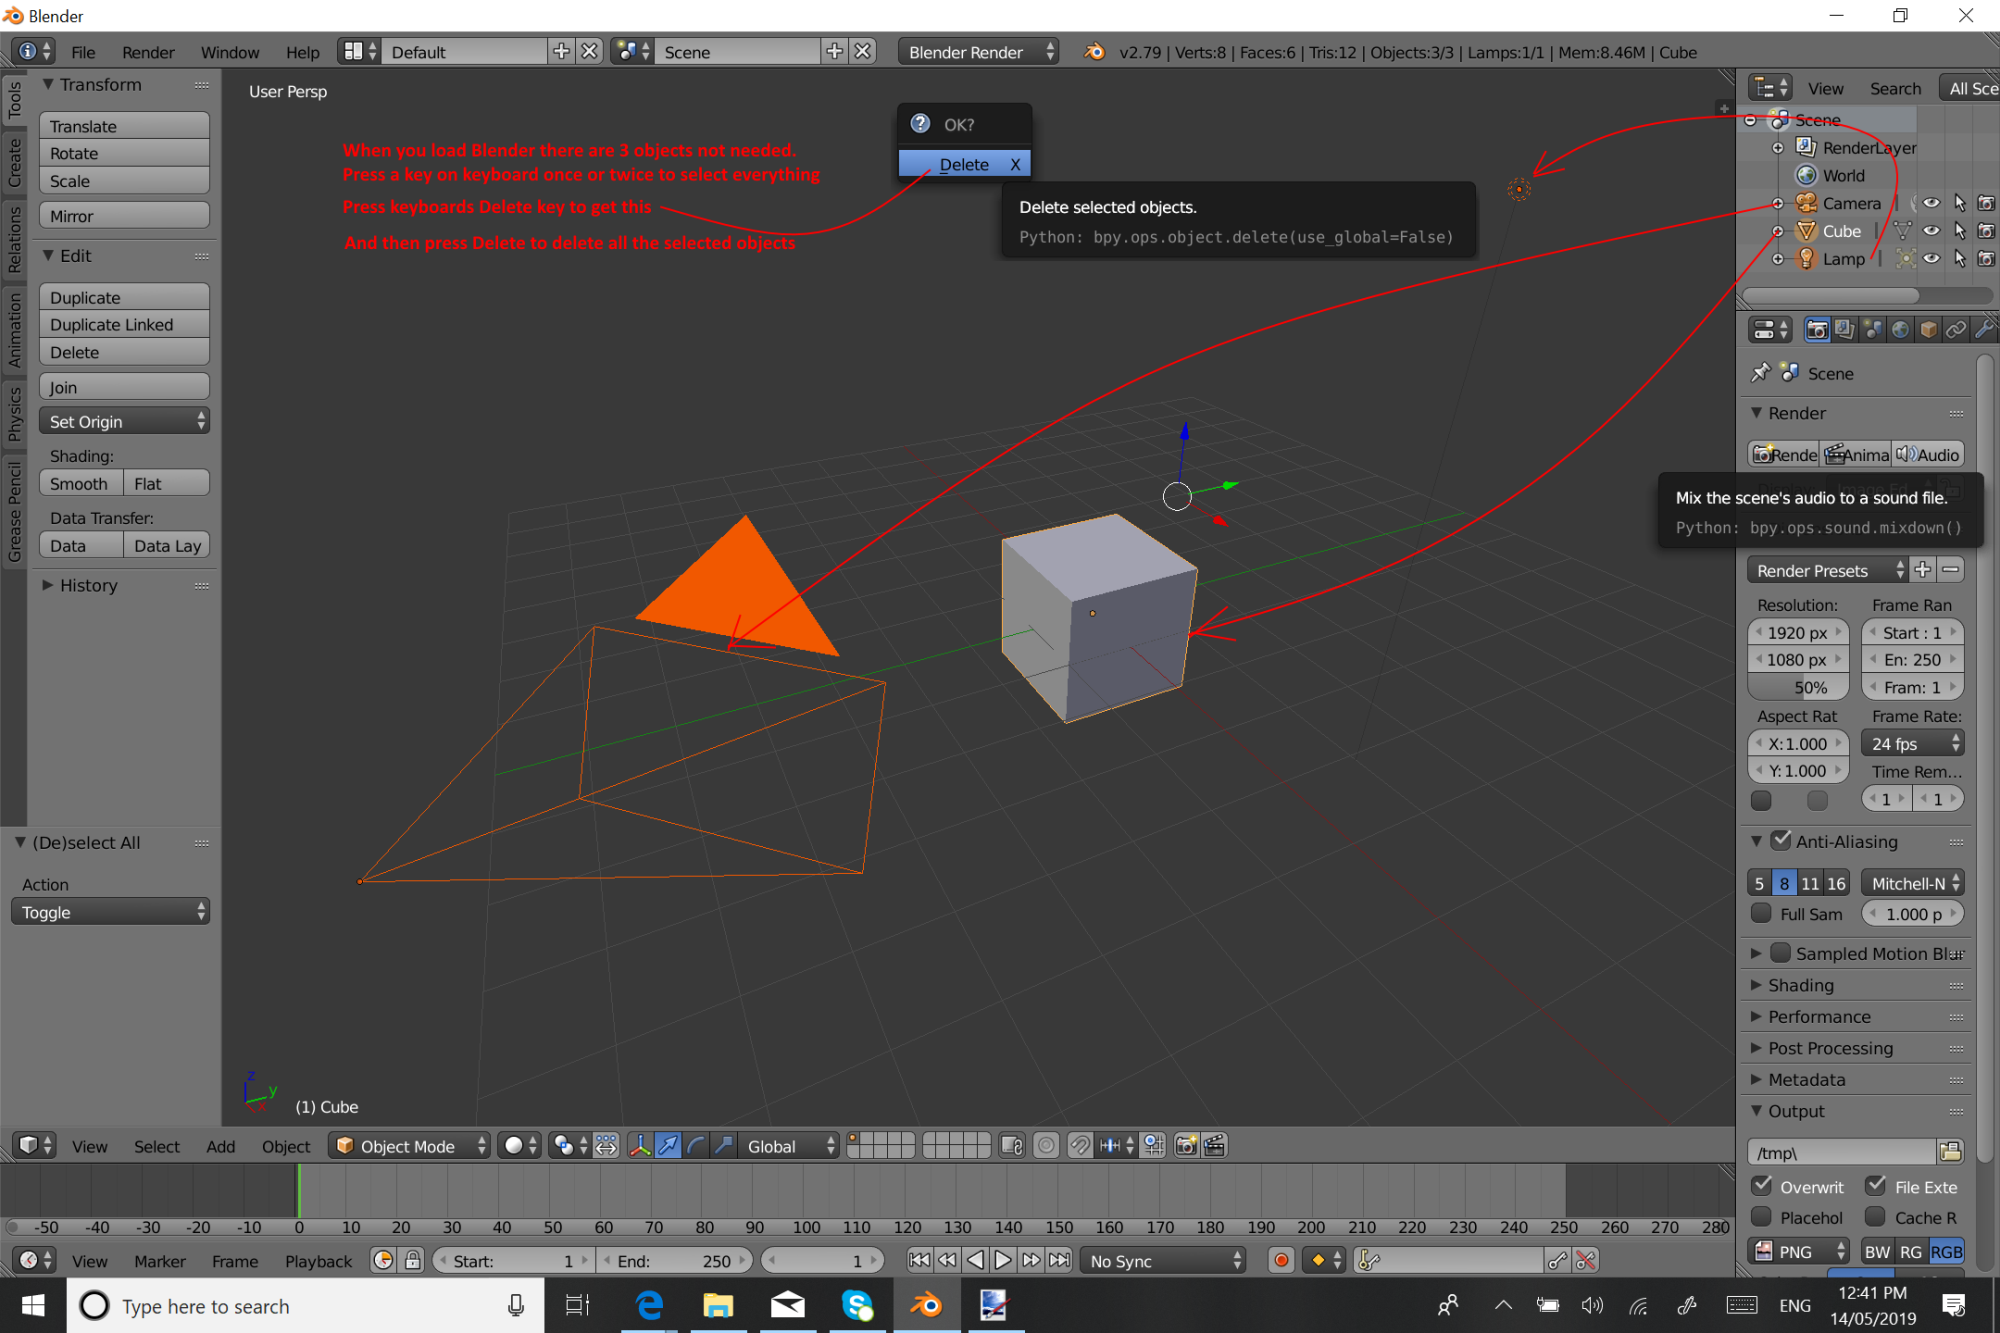Click the Lamp bulb icon in outliner

(x=1806, y=258)
